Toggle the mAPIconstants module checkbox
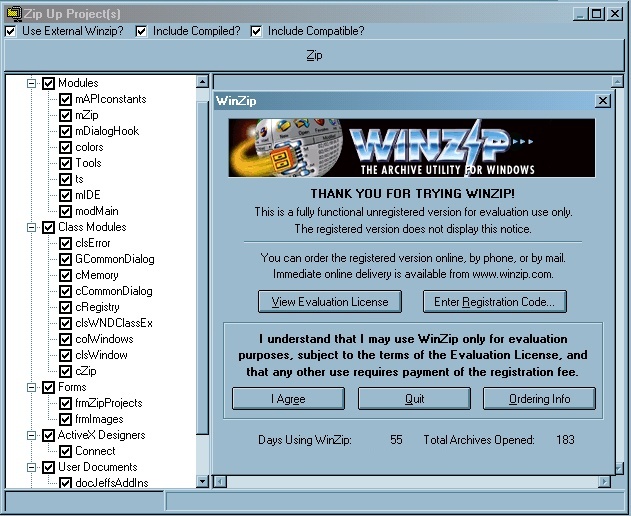 pyautogui.click(x=65, y=99)
